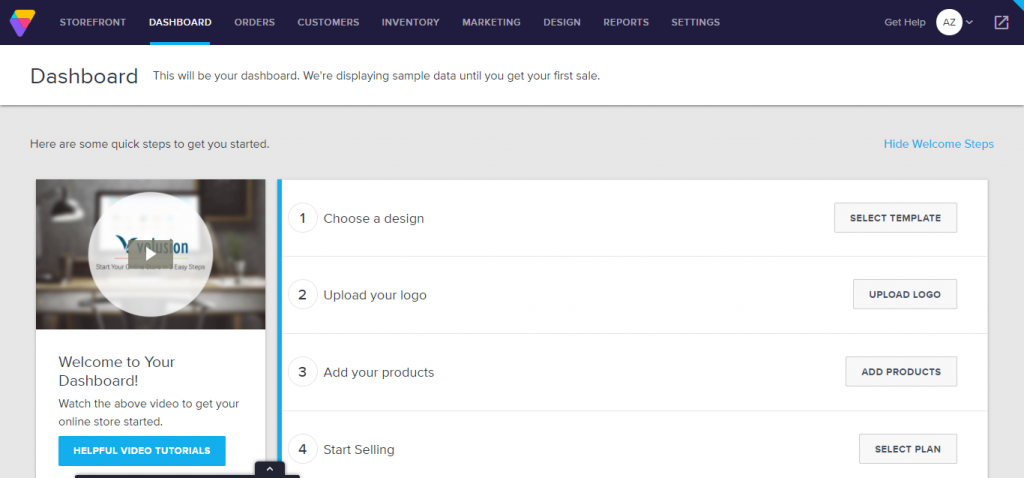Screen dimensions: 1024x478
Task: Open Helpful Video Tutorials
Action: (x=142, y=451)
